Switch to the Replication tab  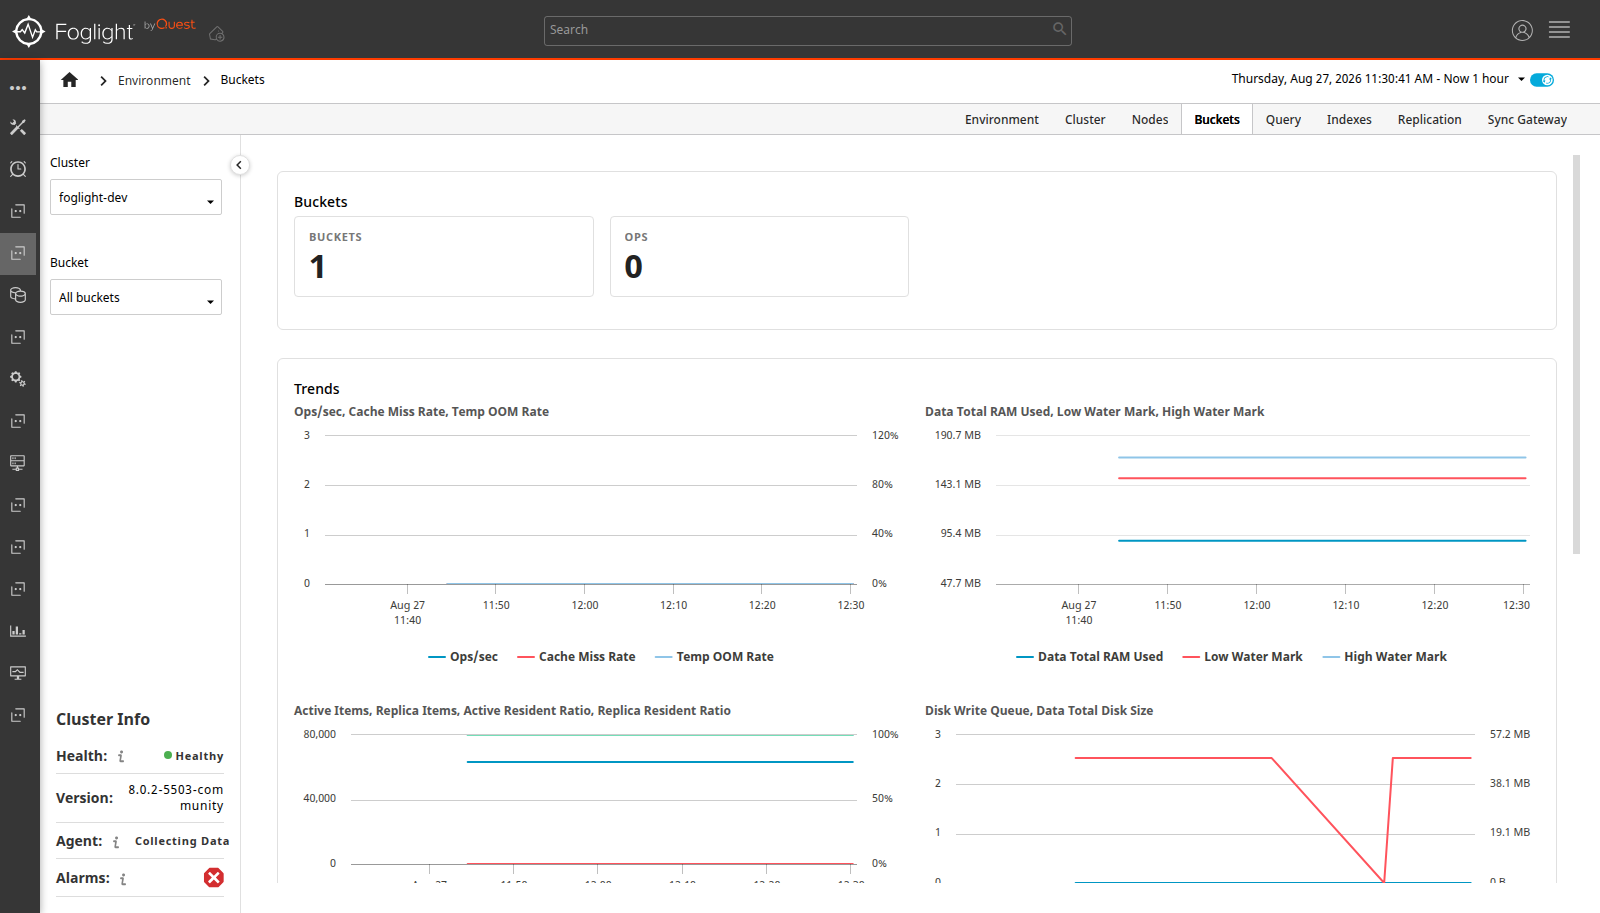tap(1429, 120)
